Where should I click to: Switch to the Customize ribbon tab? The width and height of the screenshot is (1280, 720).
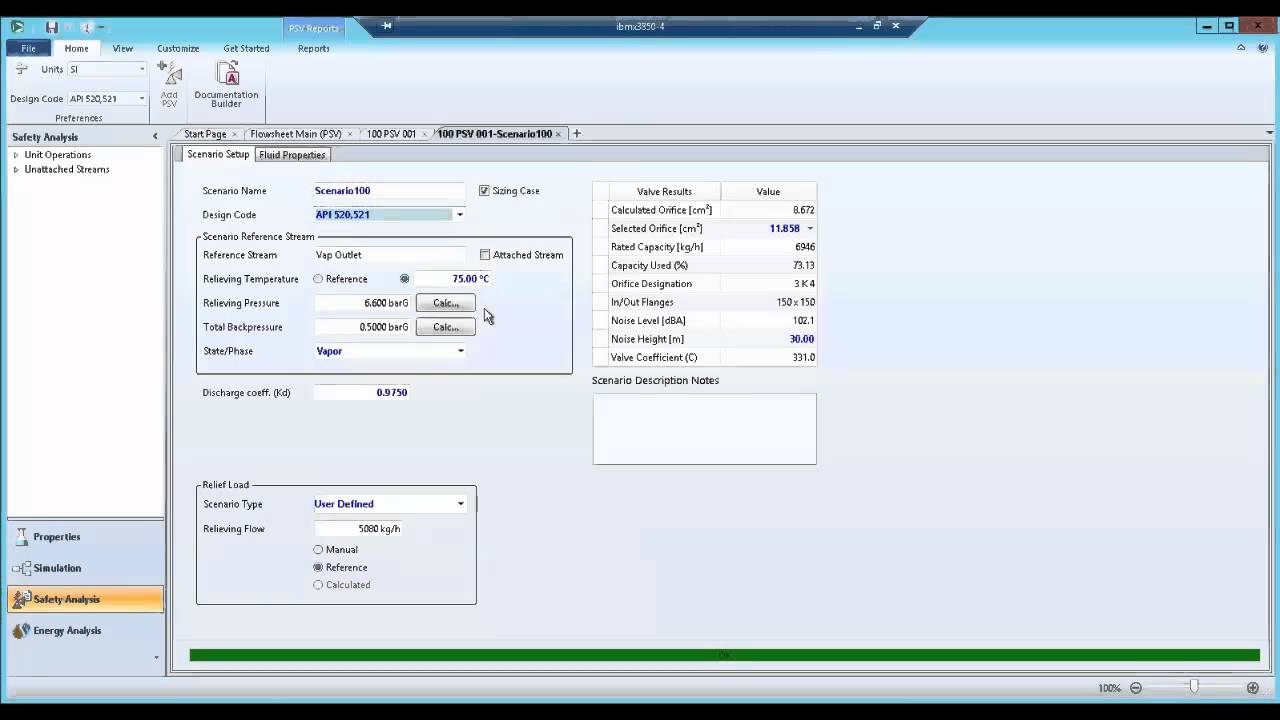point(178,48)
